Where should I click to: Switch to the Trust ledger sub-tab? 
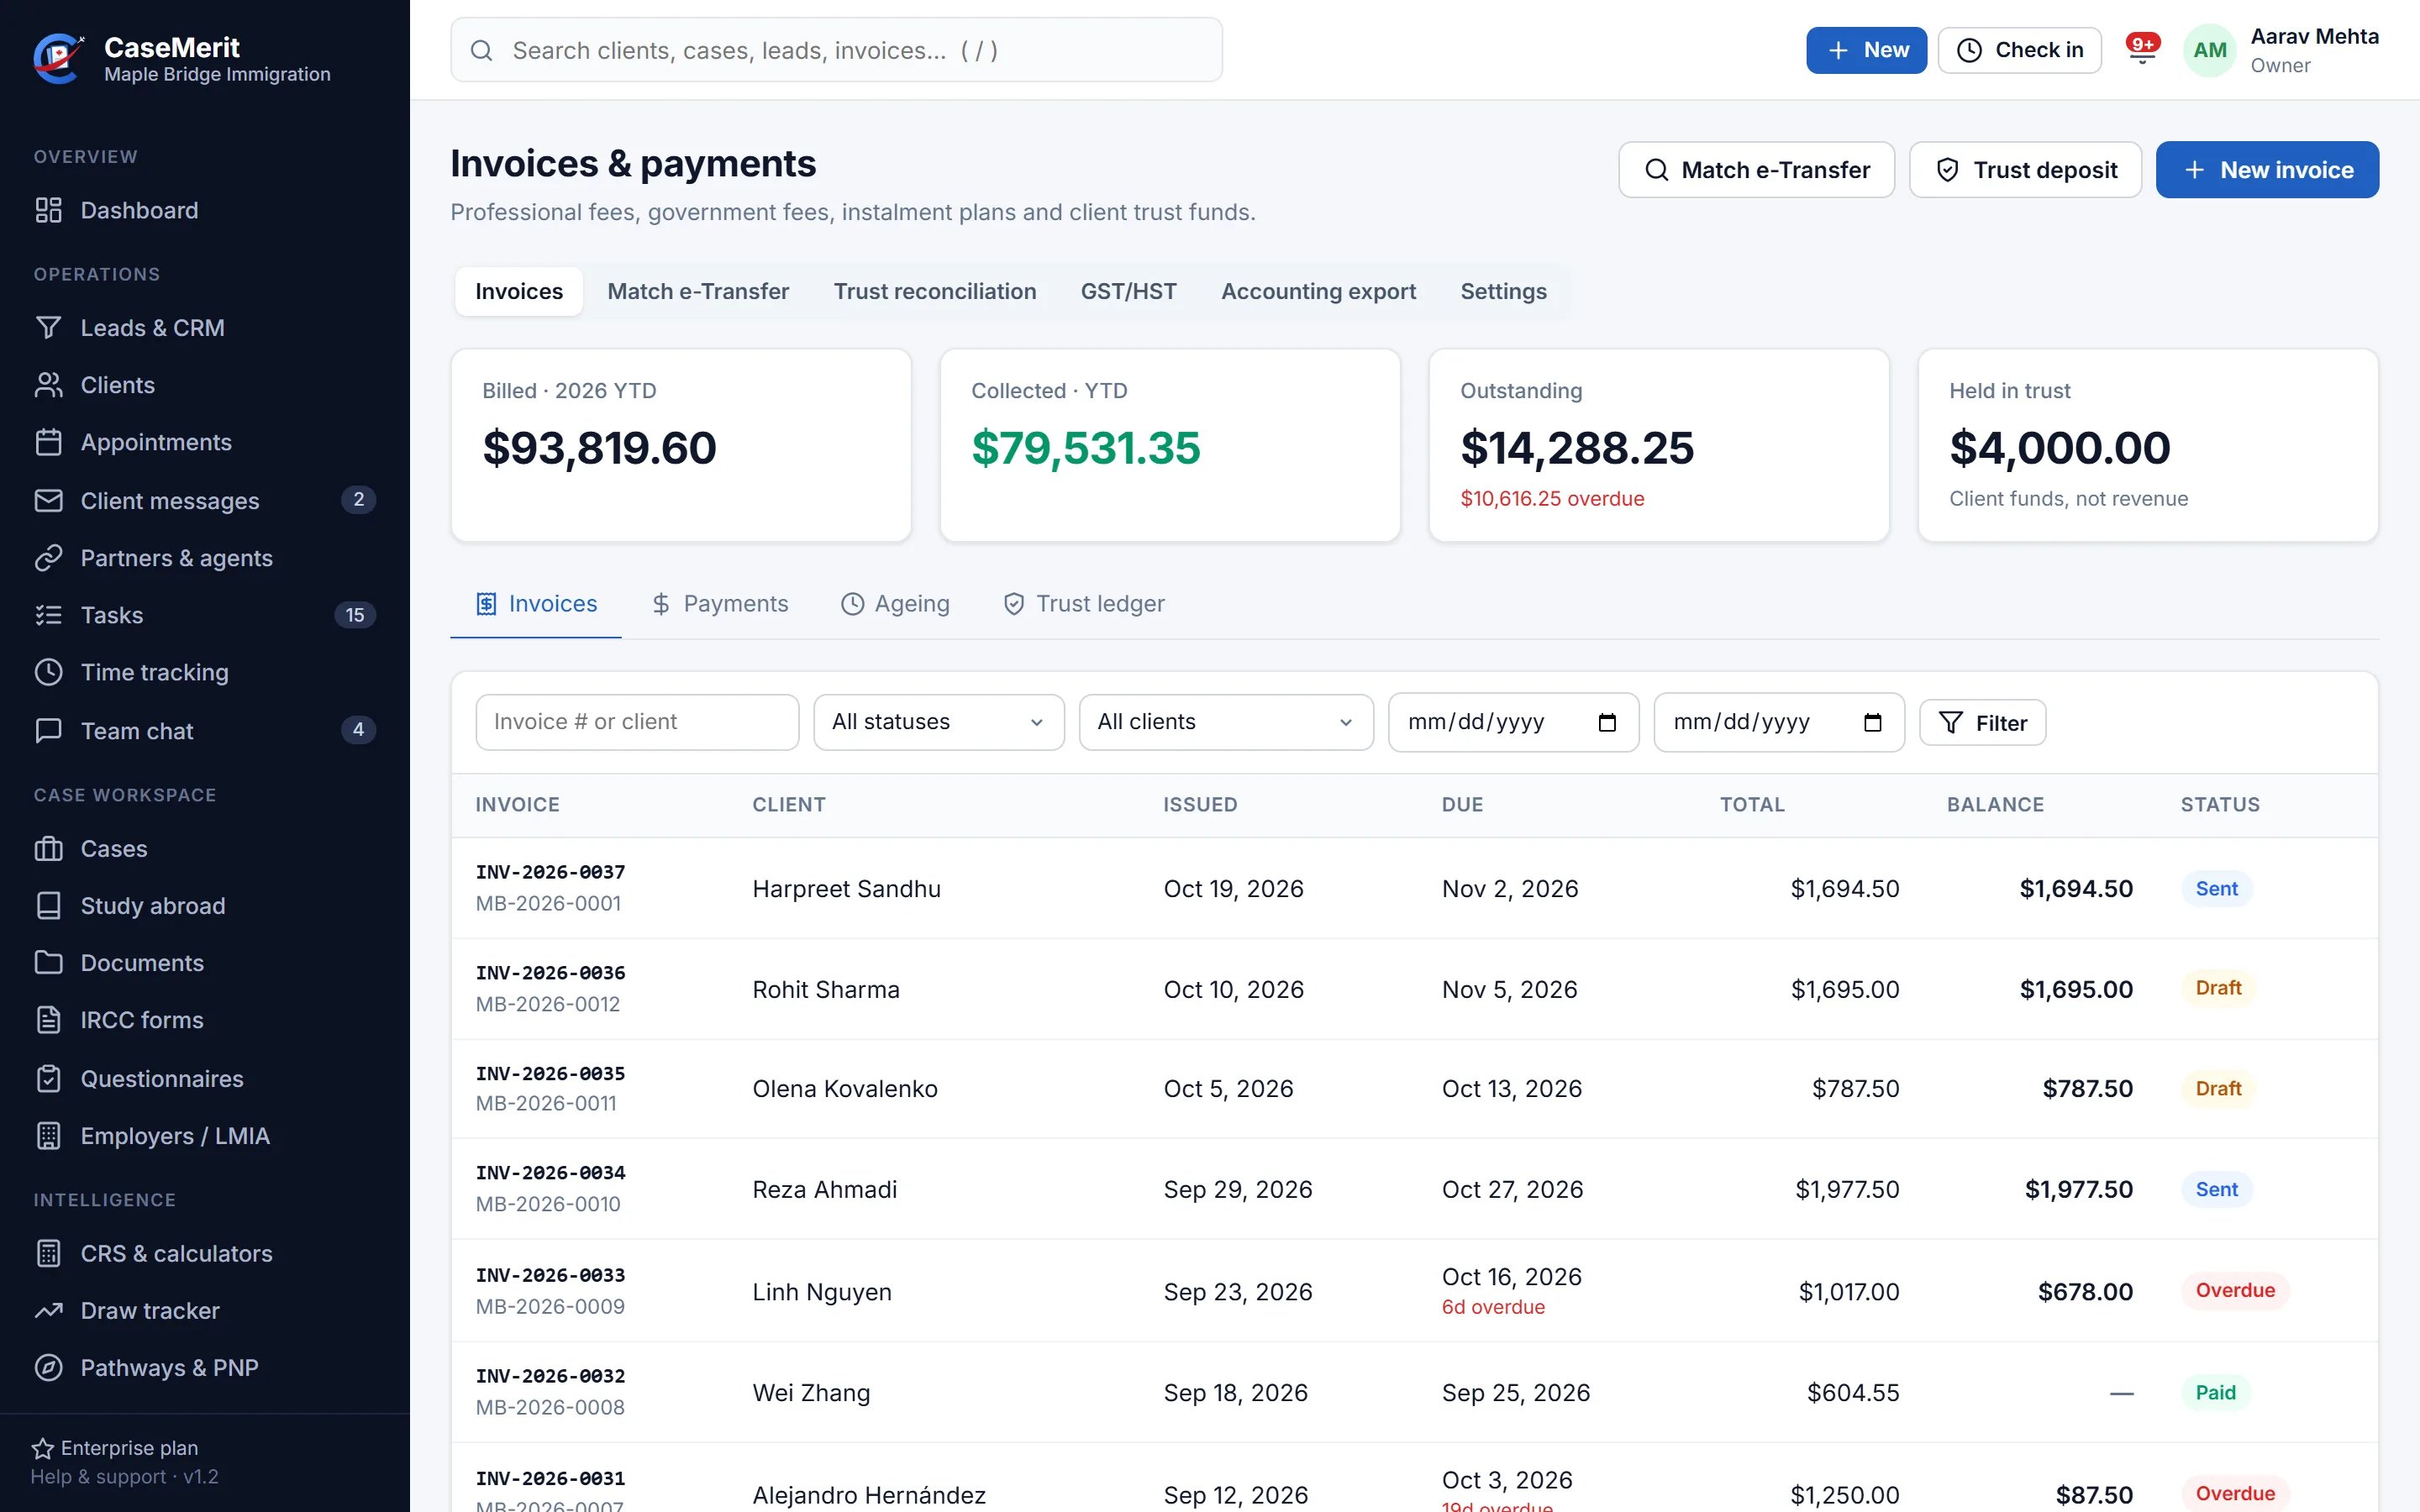pyautogui.click(x=1084, y=603)
